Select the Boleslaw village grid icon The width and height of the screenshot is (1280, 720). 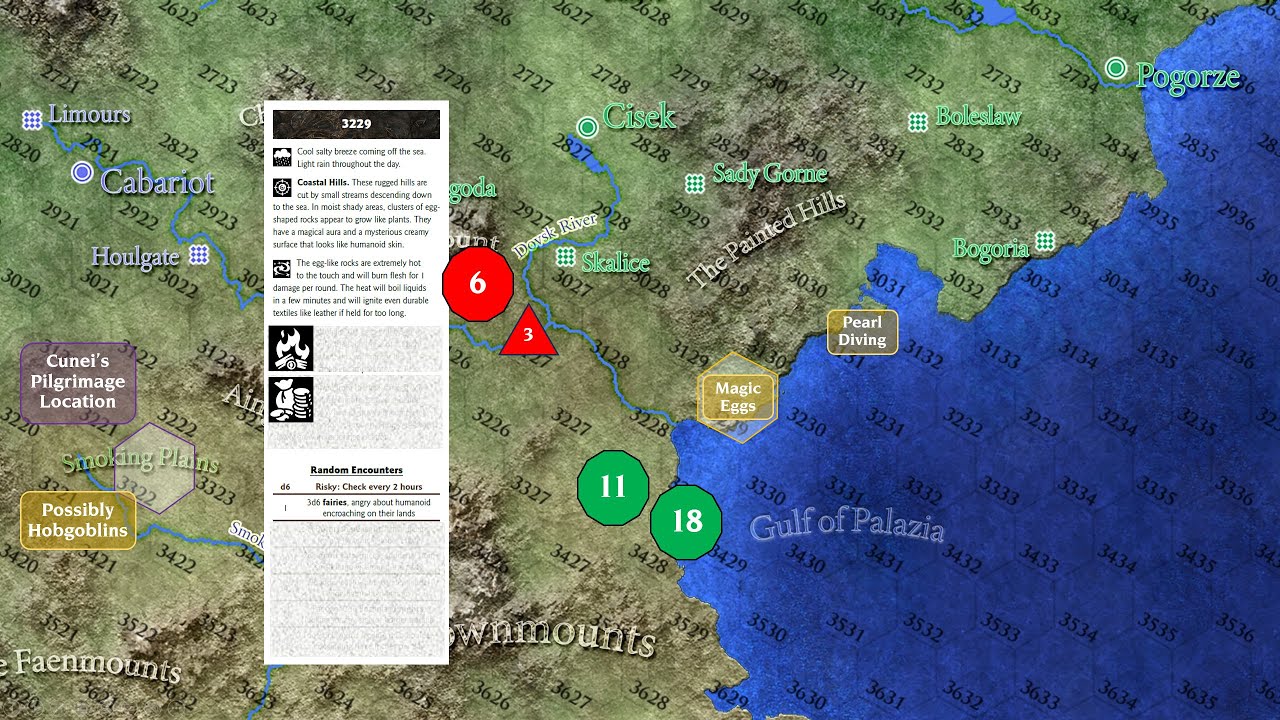918,122
